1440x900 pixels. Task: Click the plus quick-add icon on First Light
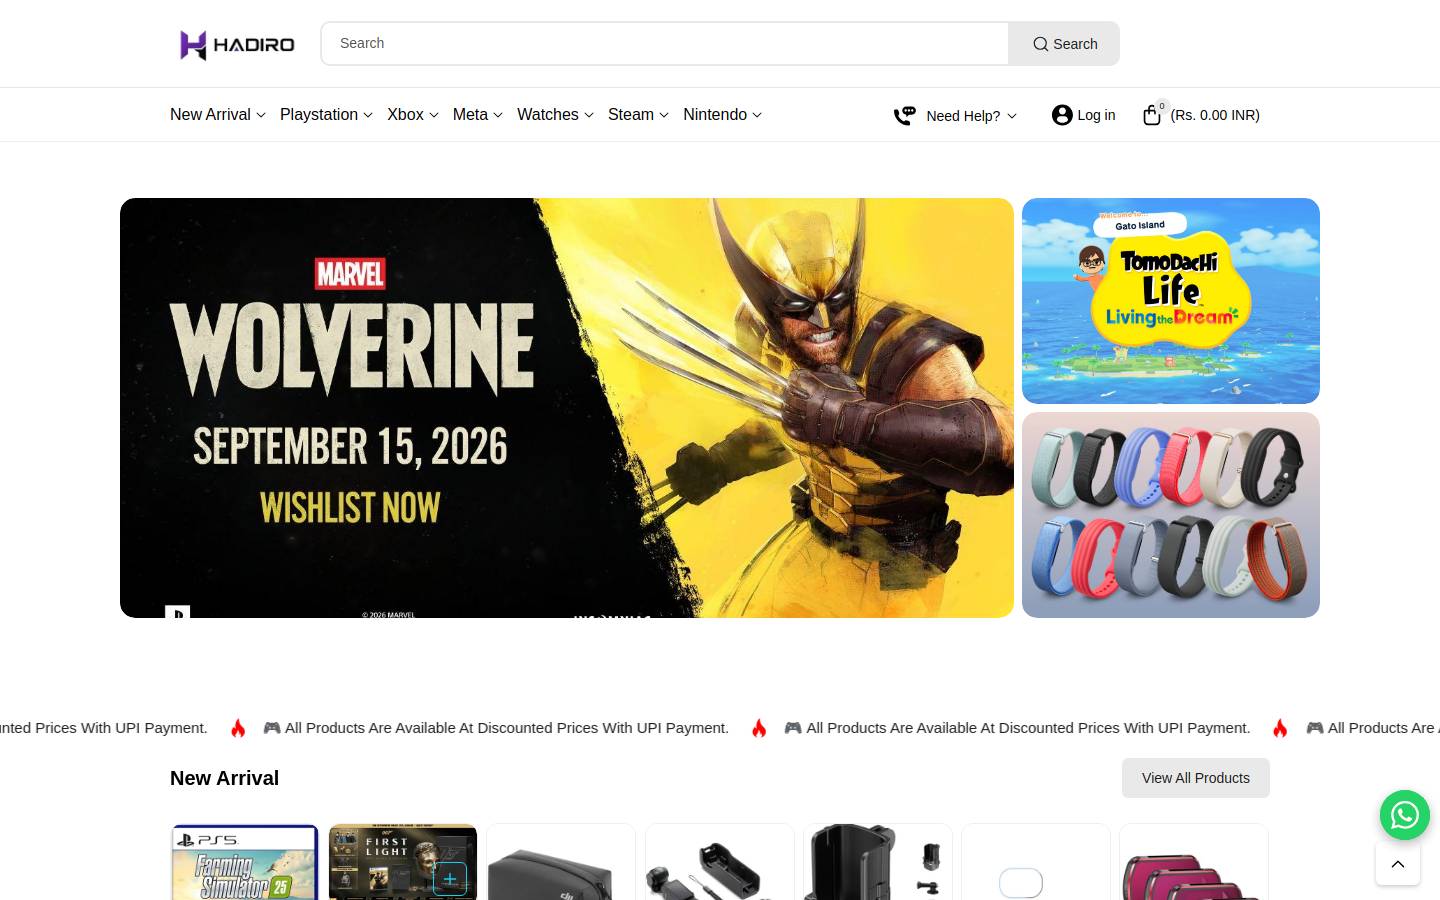tap(450, 879)
